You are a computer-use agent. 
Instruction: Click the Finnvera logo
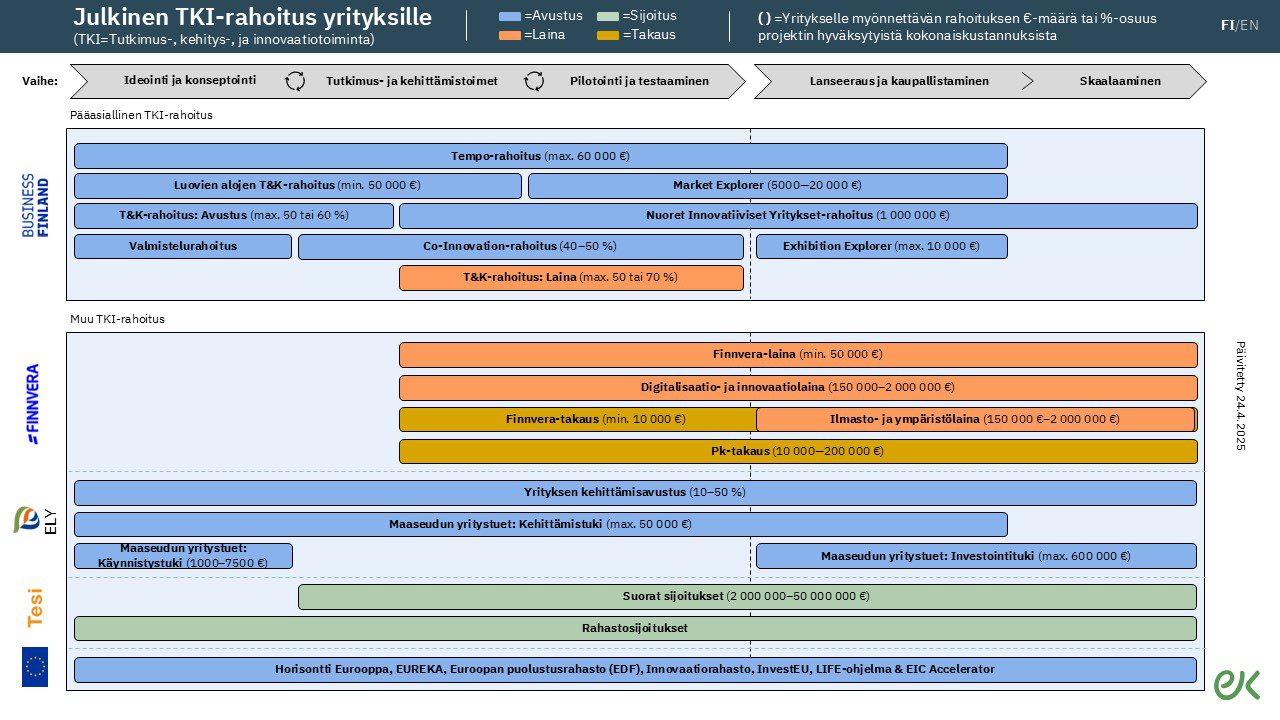[x=33, y=403]
